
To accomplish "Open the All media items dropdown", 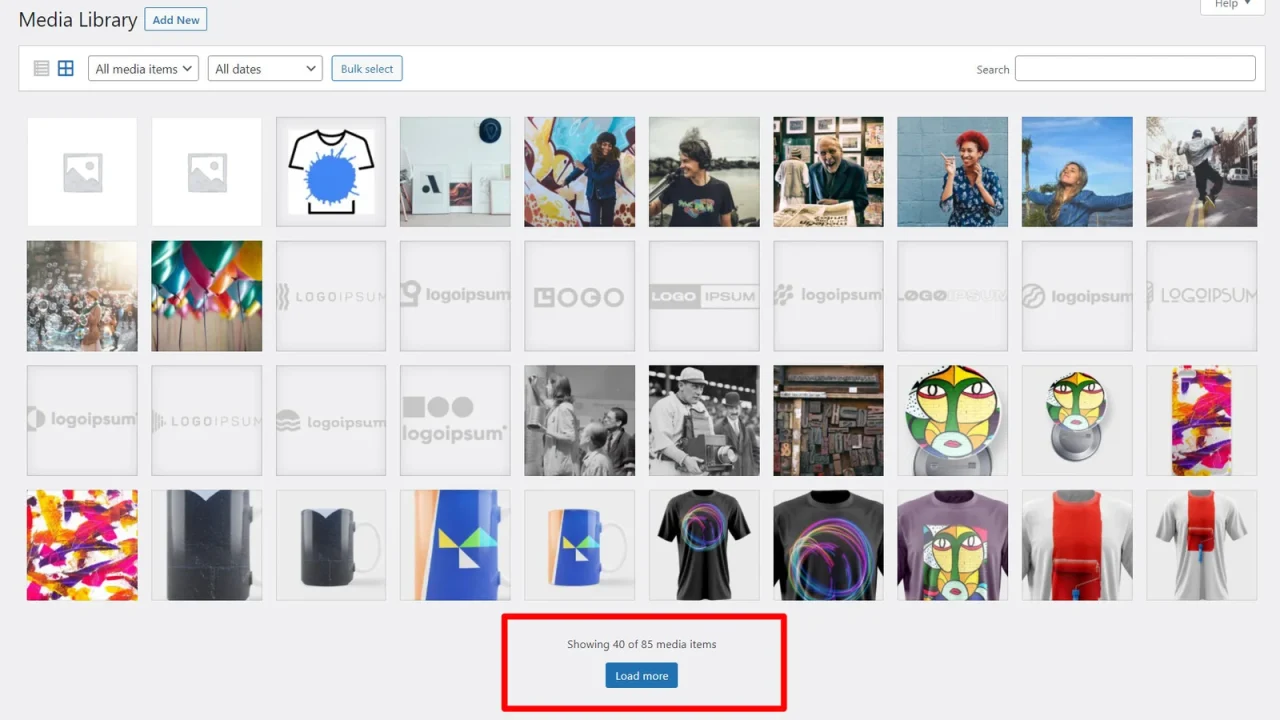I will 142,68.
